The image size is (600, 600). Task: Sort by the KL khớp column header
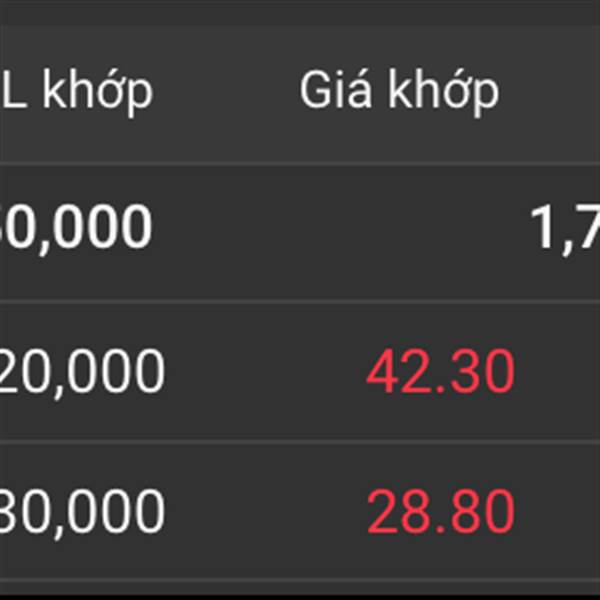click(77, 92)
